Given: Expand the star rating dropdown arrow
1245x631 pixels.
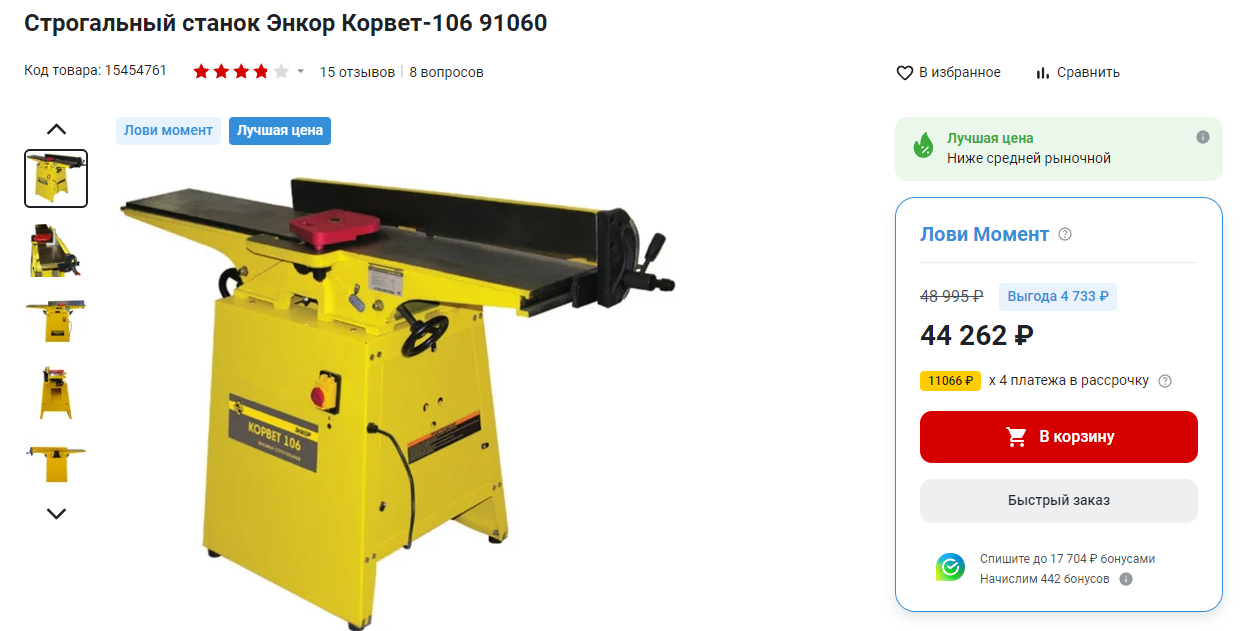Looking at the screenshot, I should click(301, 72).
